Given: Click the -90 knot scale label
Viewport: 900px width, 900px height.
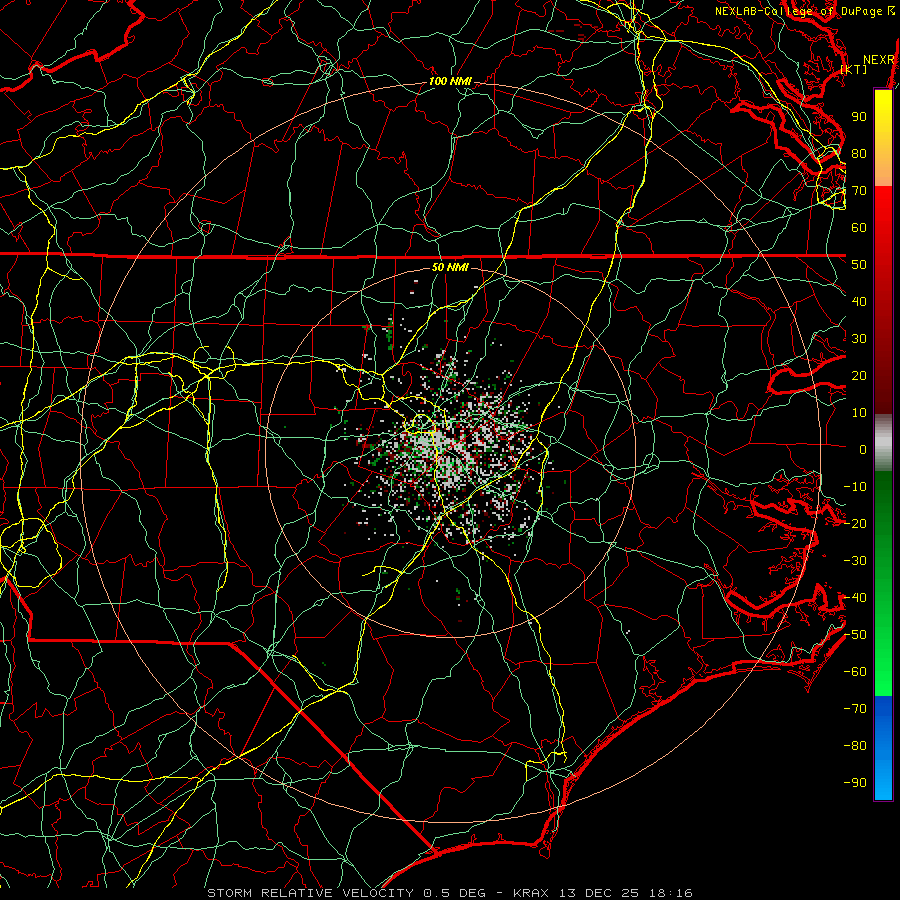Looking at the screenshot, I should click(855, 783).
